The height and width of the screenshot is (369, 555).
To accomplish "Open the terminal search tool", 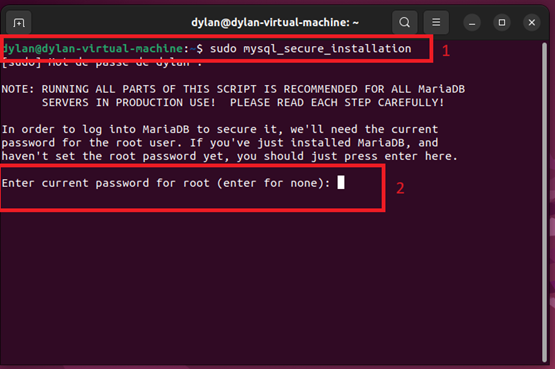I will 405,23.
